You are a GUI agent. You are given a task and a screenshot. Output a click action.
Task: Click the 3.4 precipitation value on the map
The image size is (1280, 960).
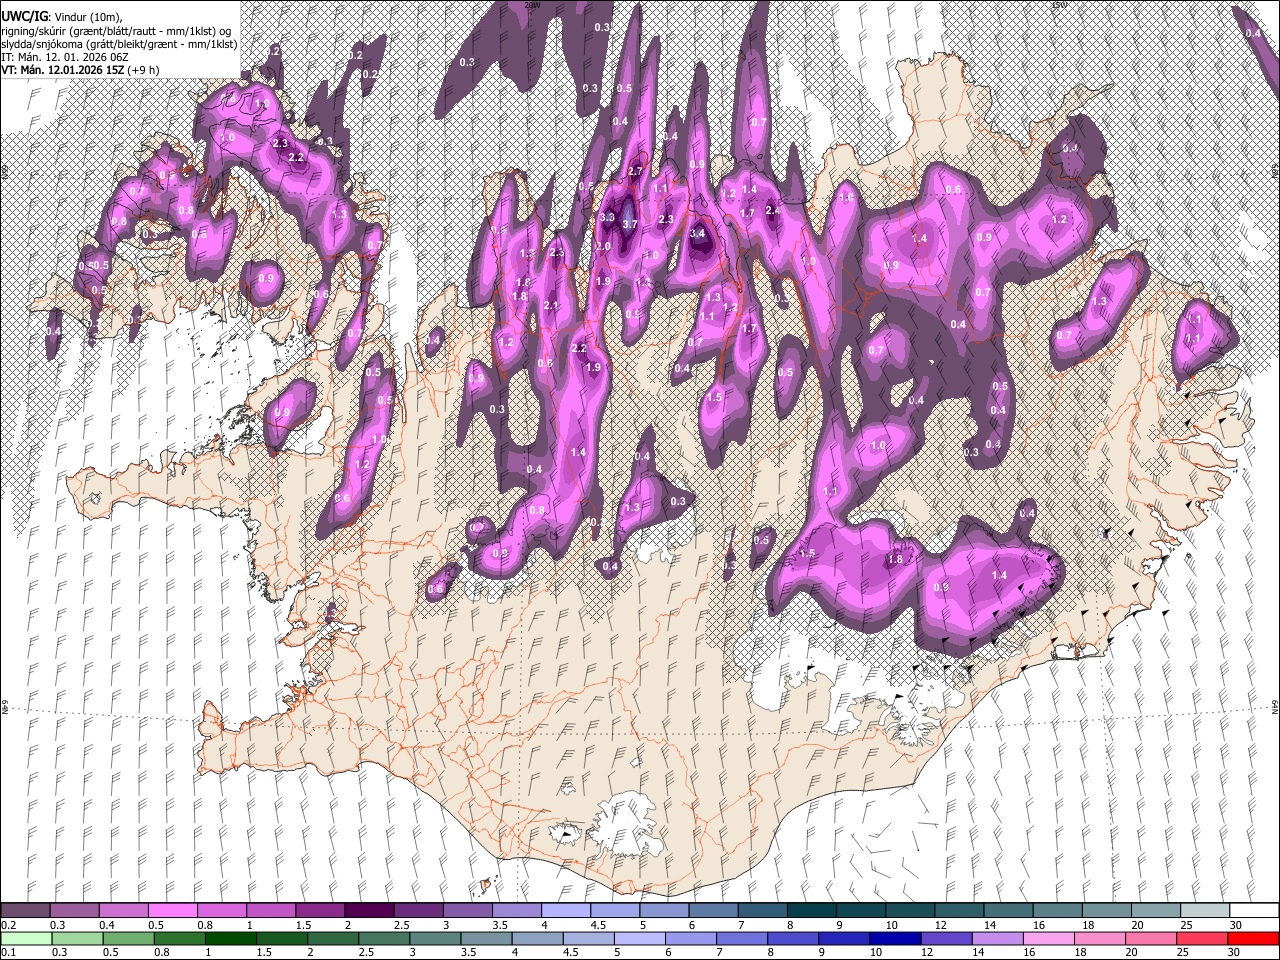click(x=697, y=233)
